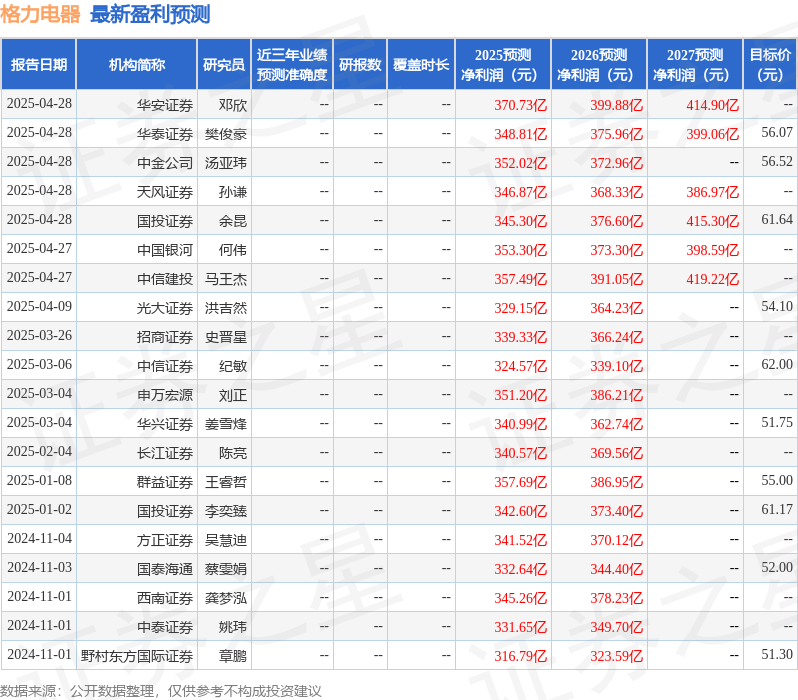798x700 pixels.
Task: Click the 最新盈利预测 heading
Action: pos(150,14)
